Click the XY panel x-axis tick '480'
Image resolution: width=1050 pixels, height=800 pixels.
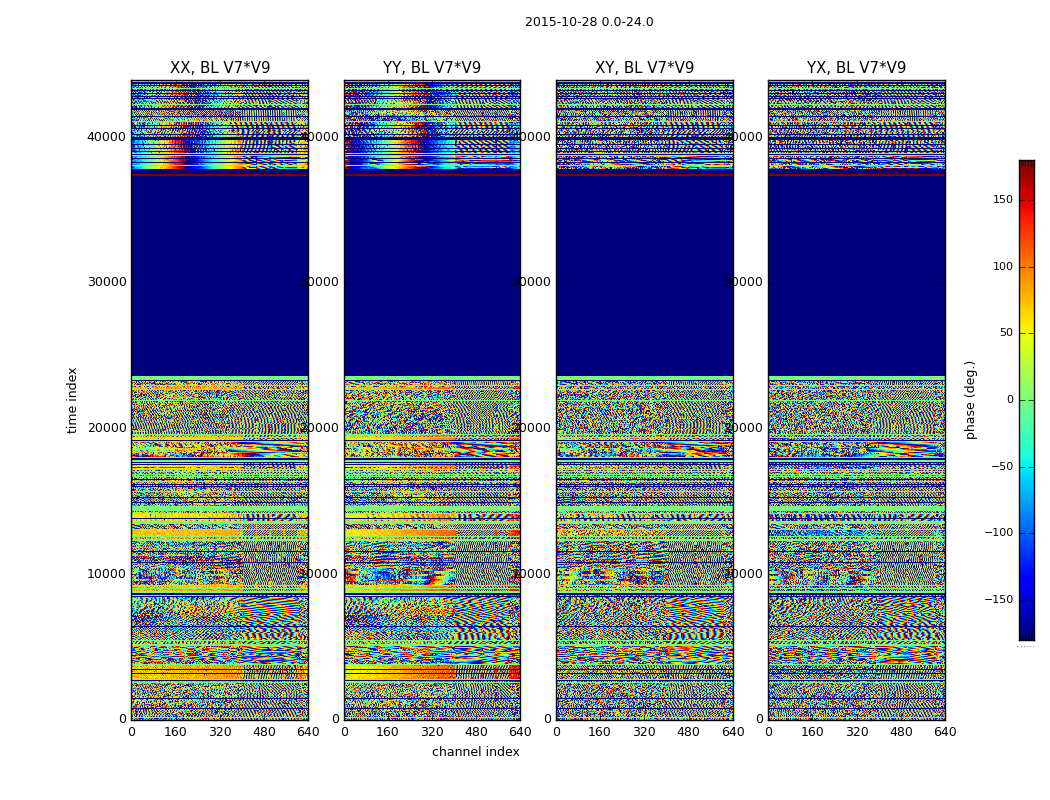pos(688,732)
